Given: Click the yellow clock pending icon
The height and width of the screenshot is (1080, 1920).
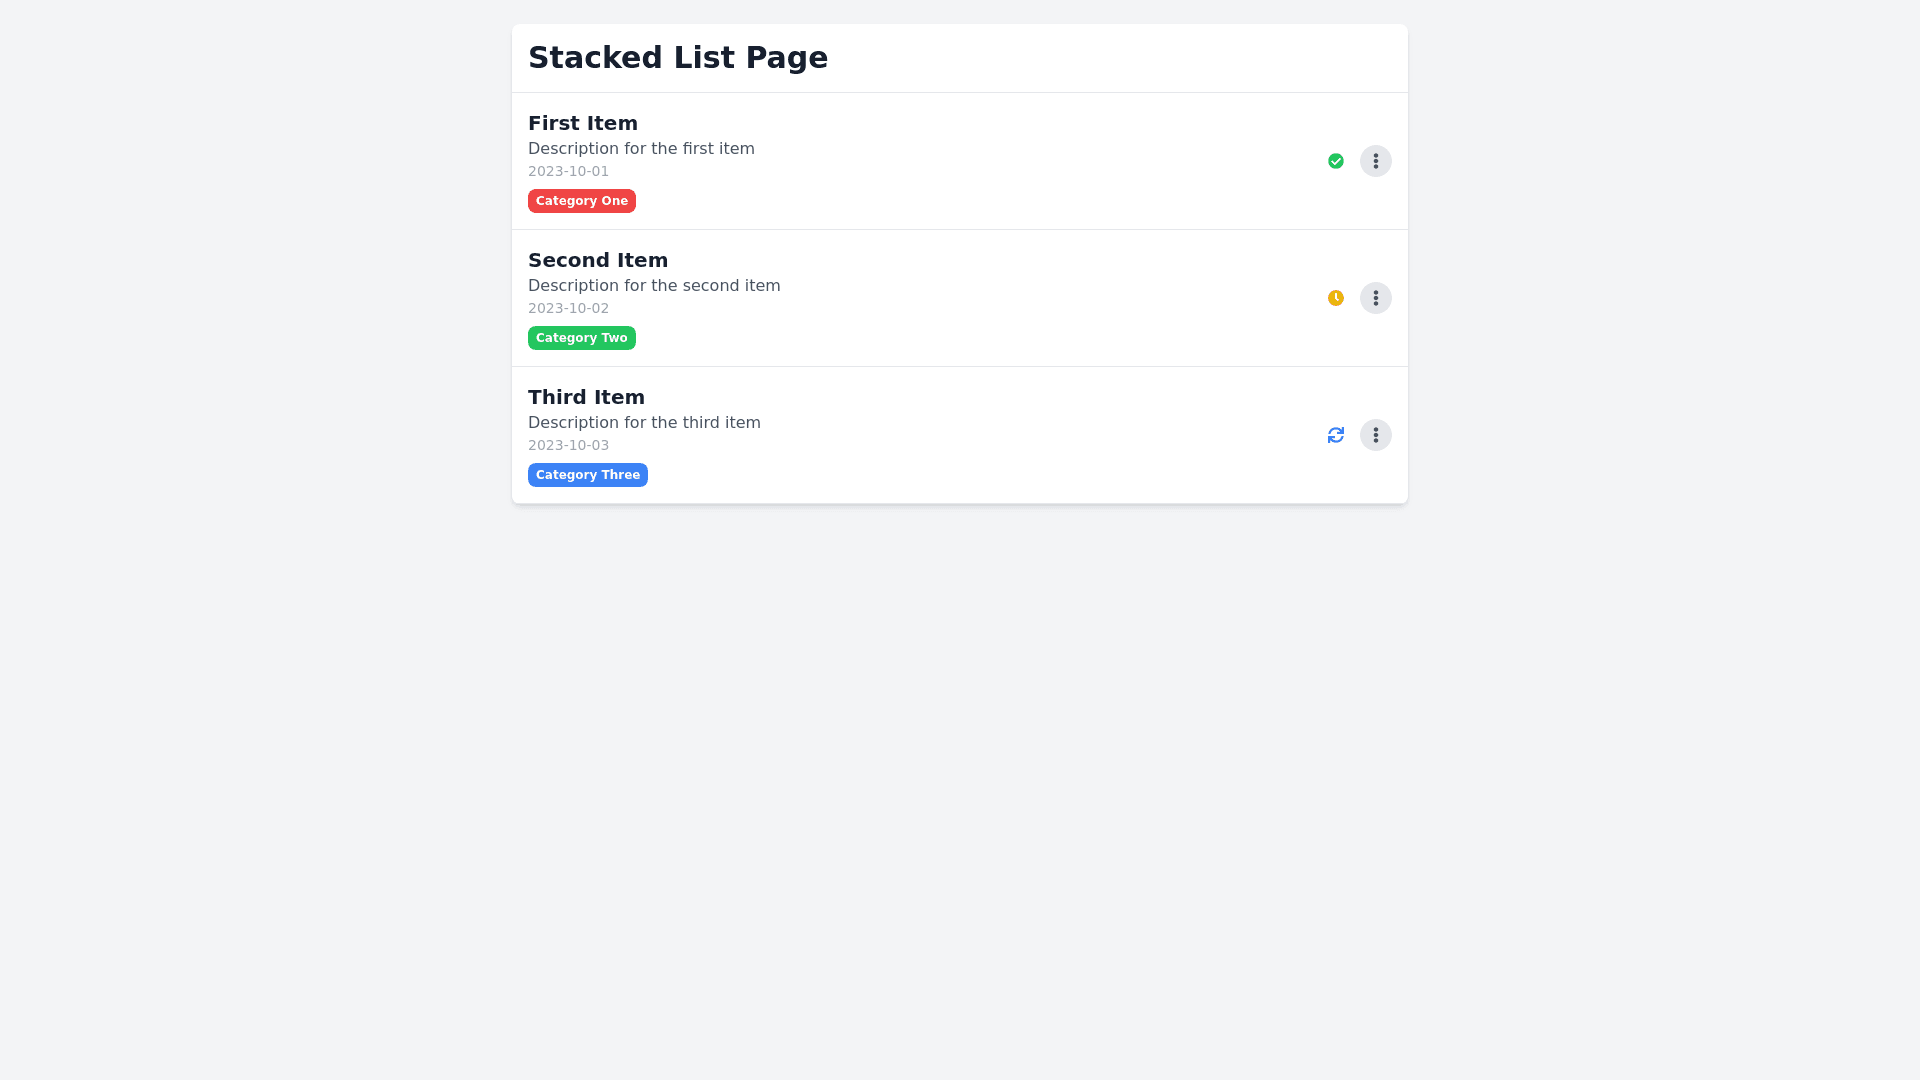Looking at the screenshot, I should pyautogui.click(x=1336, y=298).
